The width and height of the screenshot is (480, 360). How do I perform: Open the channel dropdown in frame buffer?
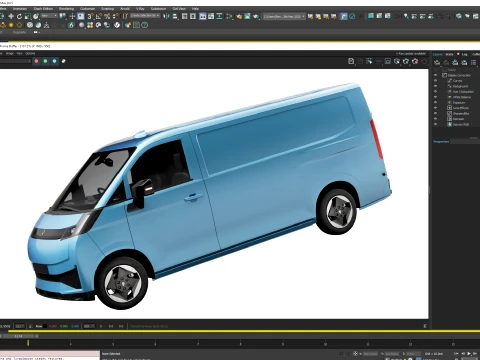tap(16, 61)
